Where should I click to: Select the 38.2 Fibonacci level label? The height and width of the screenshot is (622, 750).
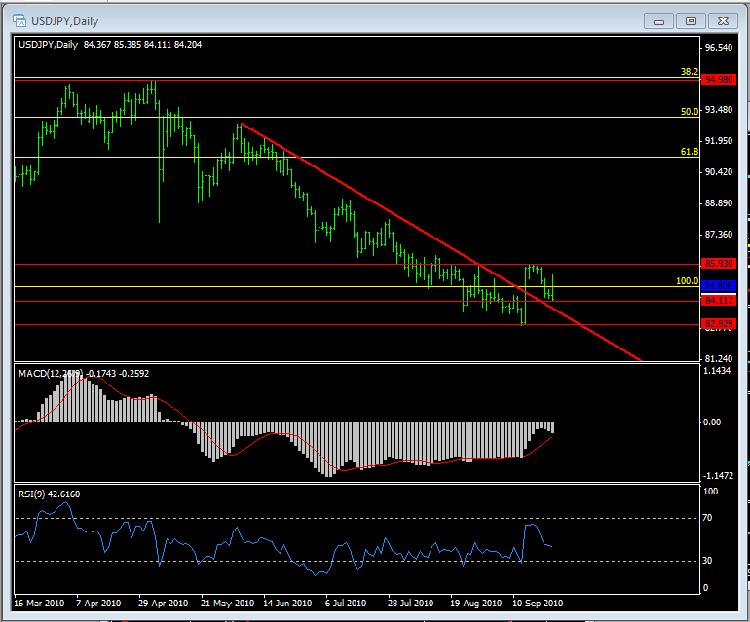click(688, 72)
